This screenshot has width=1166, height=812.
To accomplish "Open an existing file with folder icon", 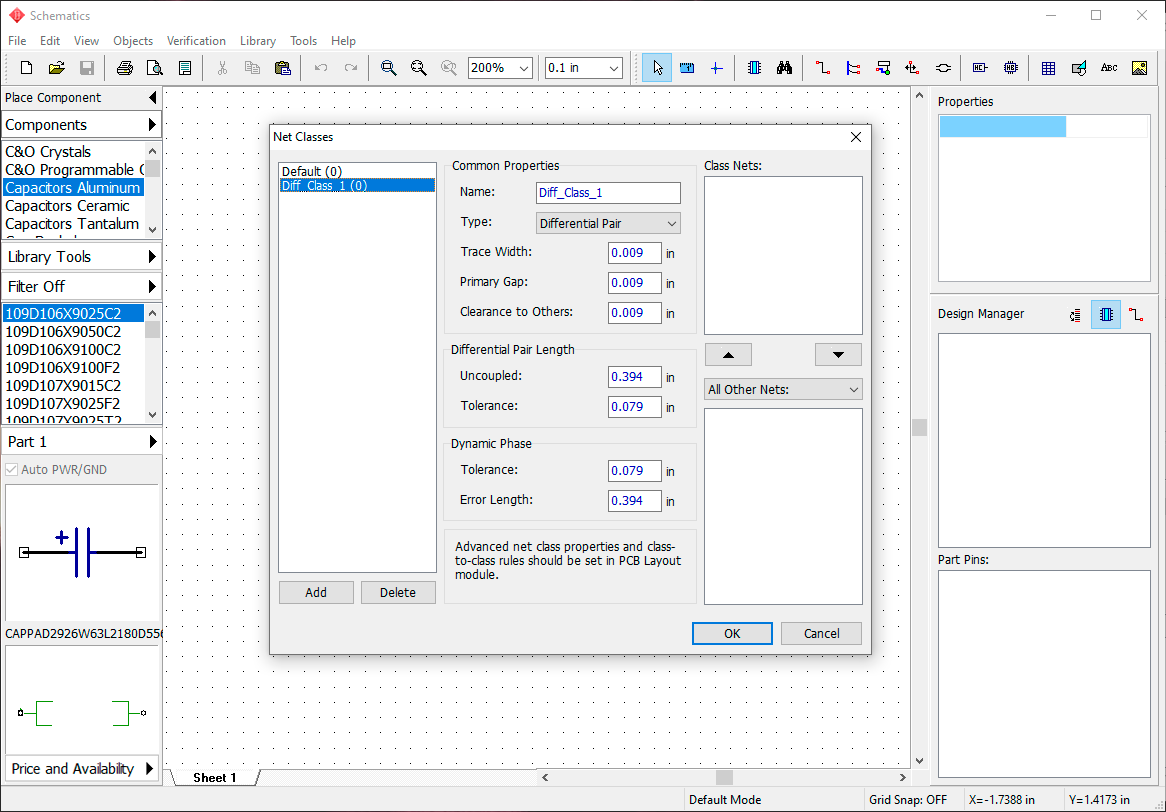I will point(57,68).
